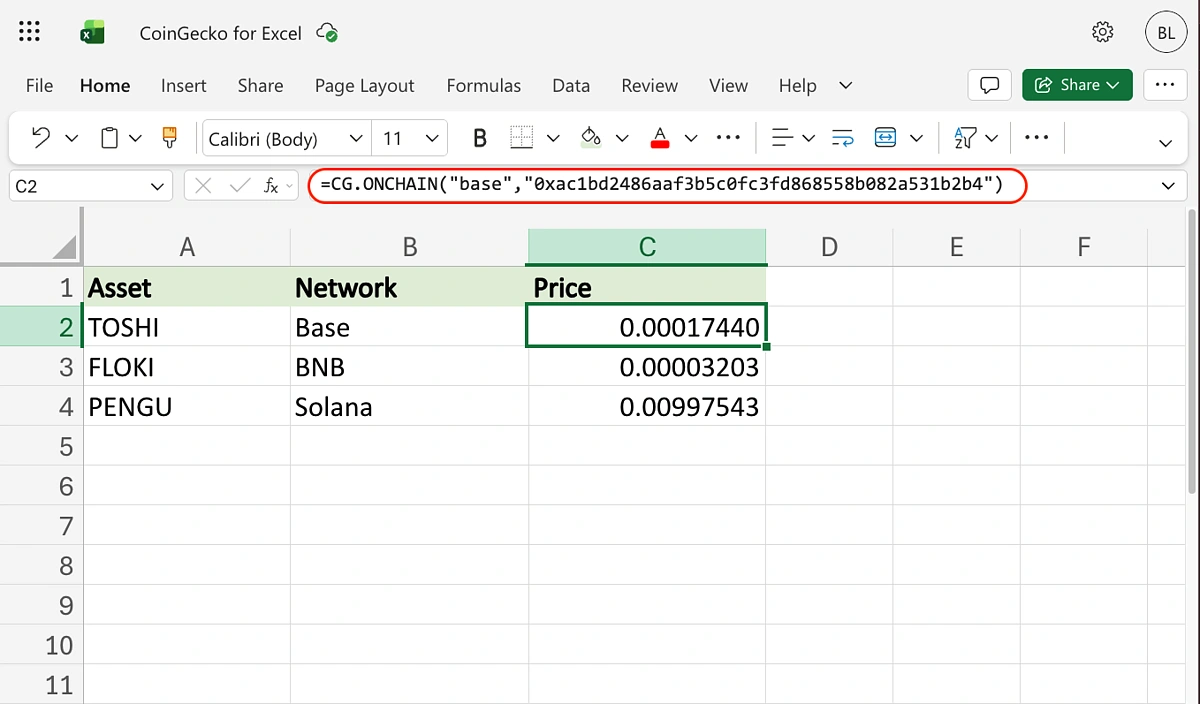Switch to the Page Layout tab

[364, 86]
